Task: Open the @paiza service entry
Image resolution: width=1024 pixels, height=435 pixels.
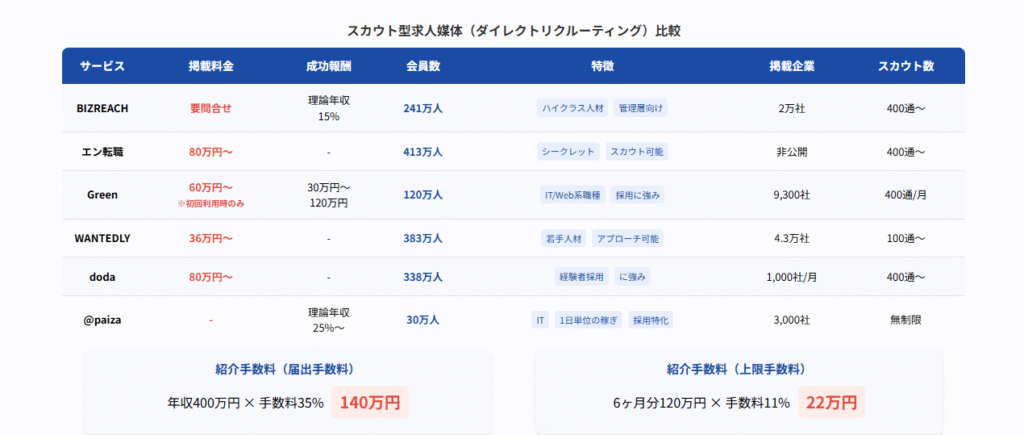Action: [102, 320]
